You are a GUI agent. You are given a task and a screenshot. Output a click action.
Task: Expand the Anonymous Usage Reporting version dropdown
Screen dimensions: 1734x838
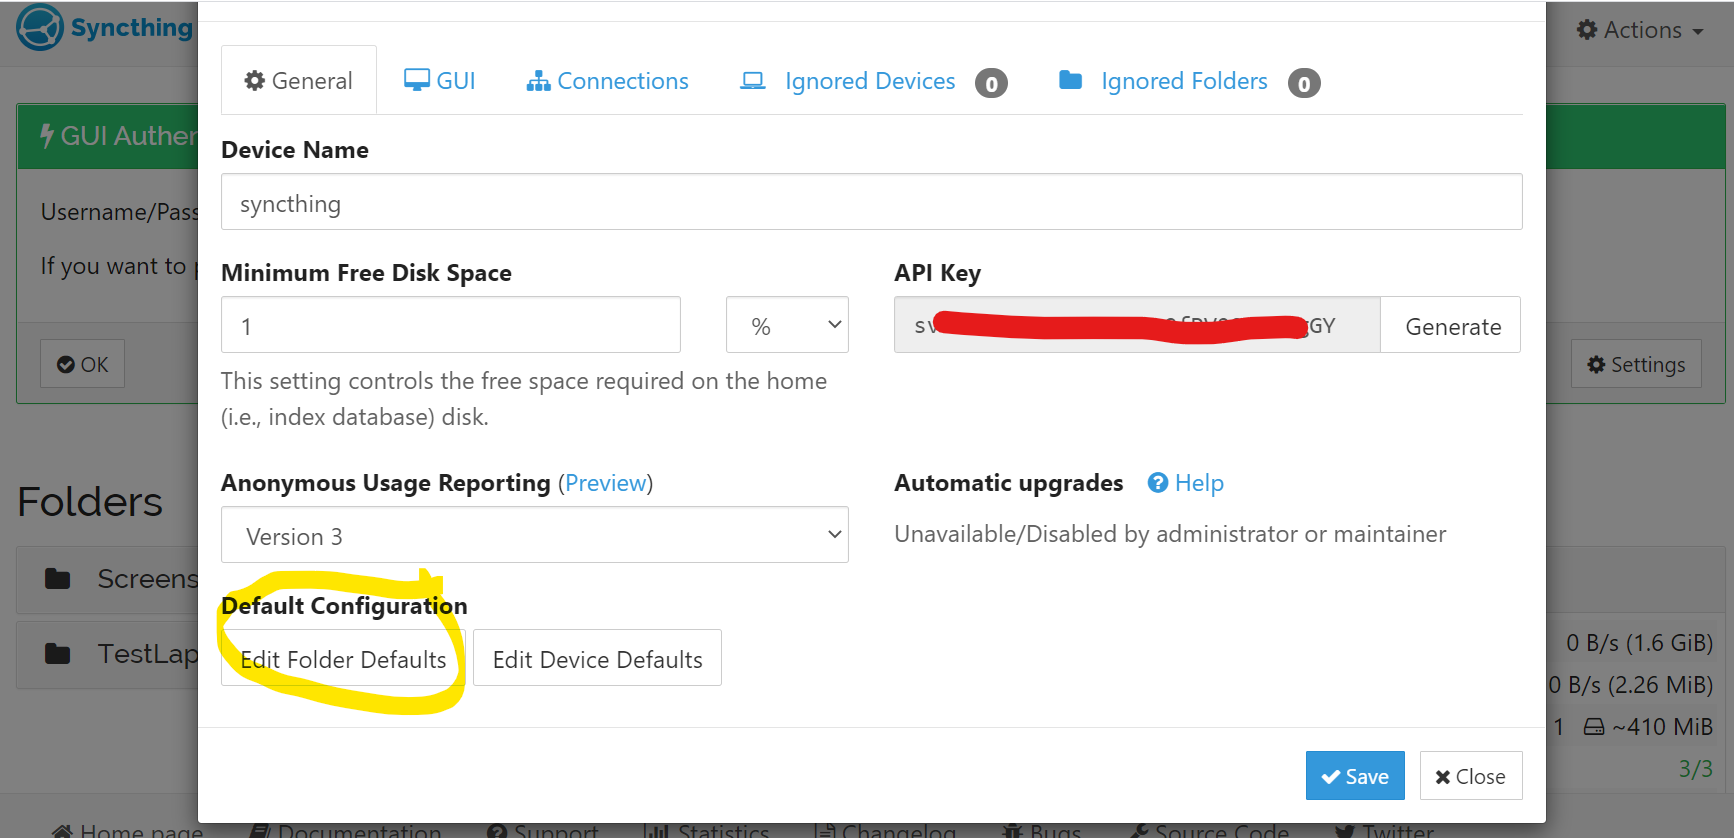(x=534, y=535)
